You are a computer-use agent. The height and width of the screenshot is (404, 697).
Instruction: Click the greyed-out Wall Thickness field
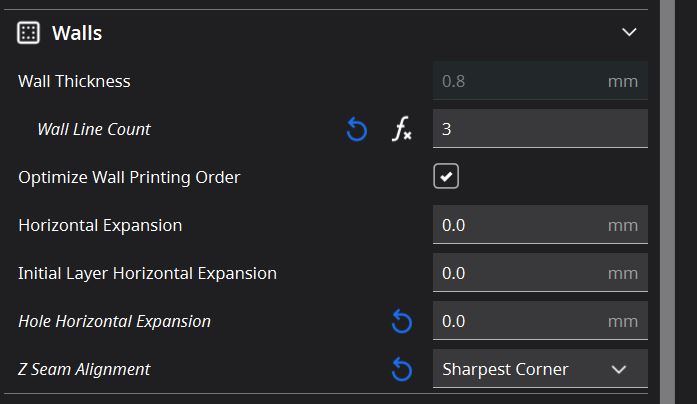(540, 81)
